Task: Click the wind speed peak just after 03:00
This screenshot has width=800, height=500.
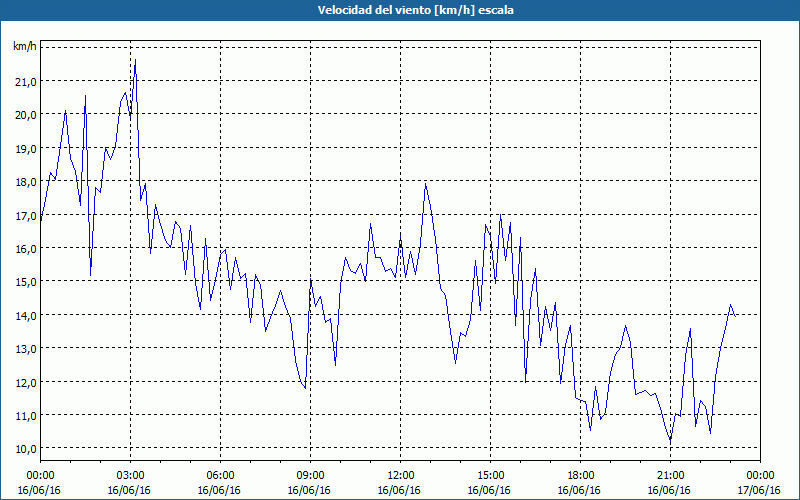Action: coord(135,60)
